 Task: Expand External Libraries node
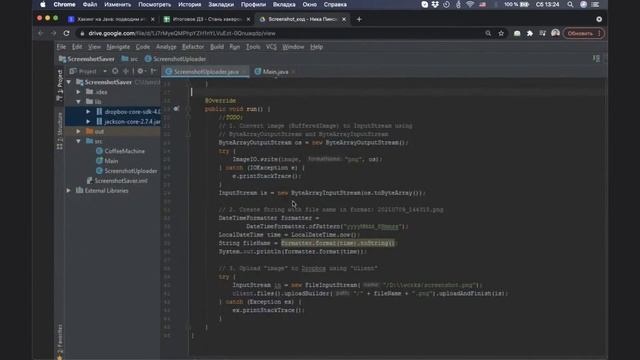(69, 191)
